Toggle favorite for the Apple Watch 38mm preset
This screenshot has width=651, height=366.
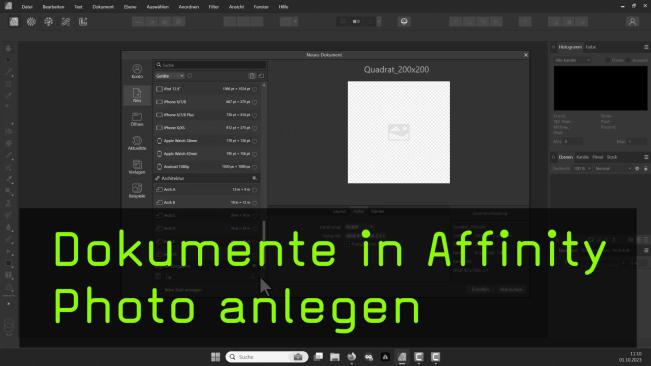pyautogui.click(x=255, y=141)
